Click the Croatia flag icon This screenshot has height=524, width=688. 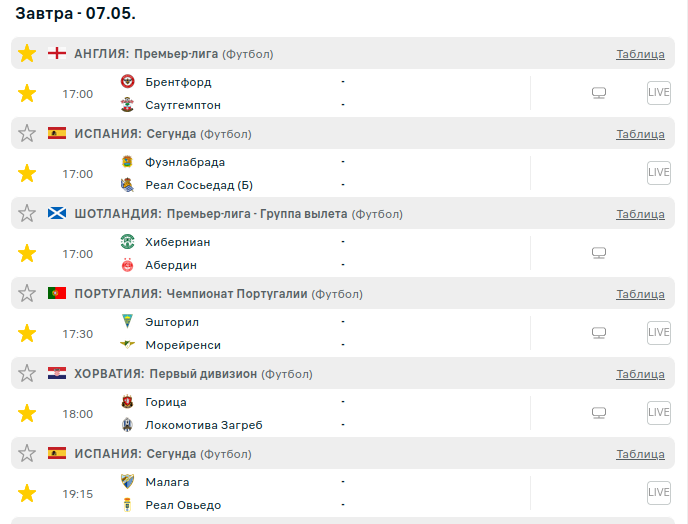pos(57,374)
